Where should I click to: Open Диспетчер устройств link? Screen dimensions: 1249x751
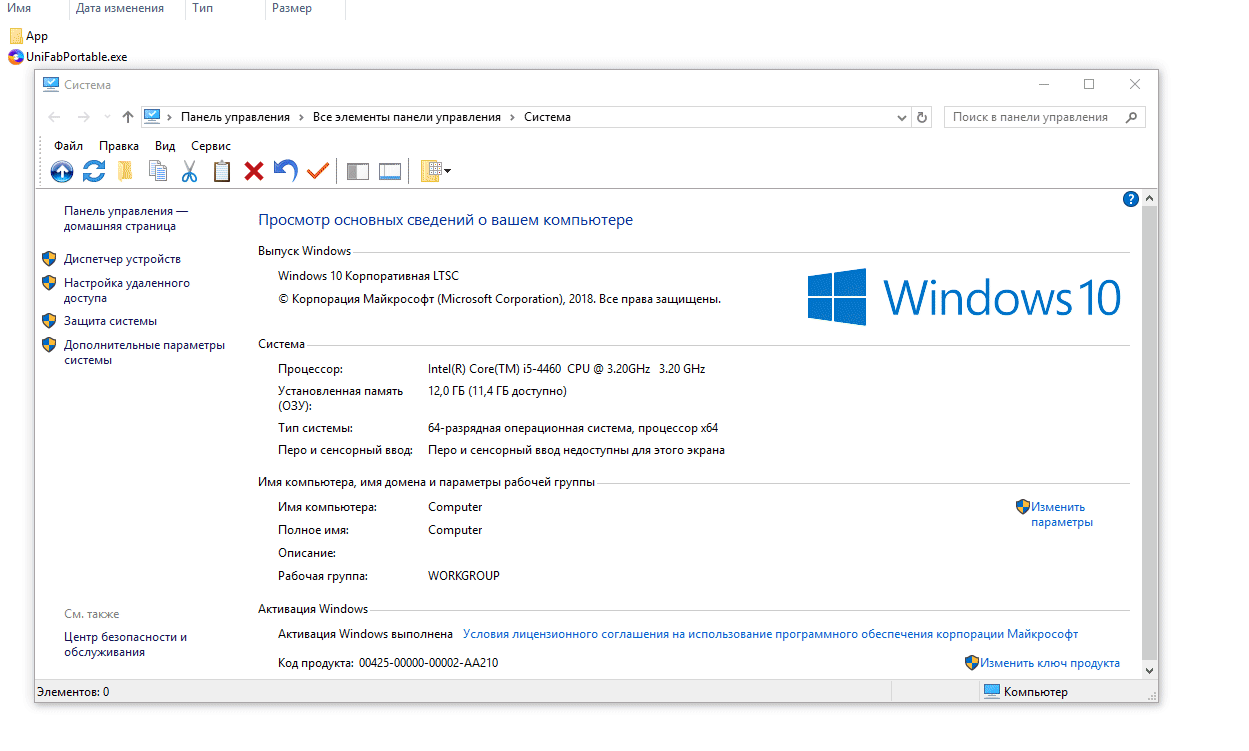click(x=122, y=259)
